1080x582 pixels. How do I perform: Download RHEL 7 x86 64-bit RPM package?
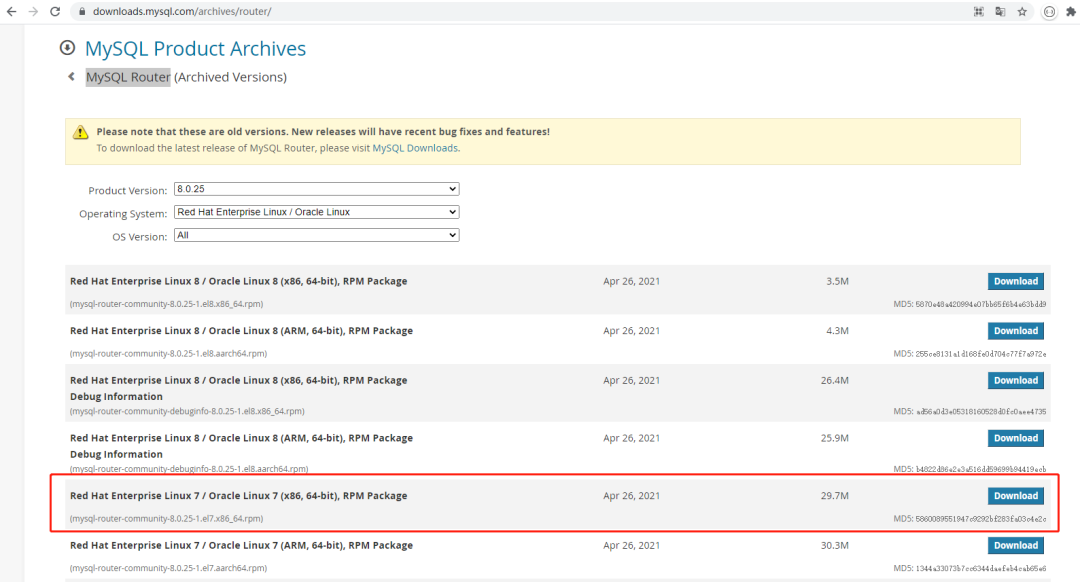(x=1015, y=496)
